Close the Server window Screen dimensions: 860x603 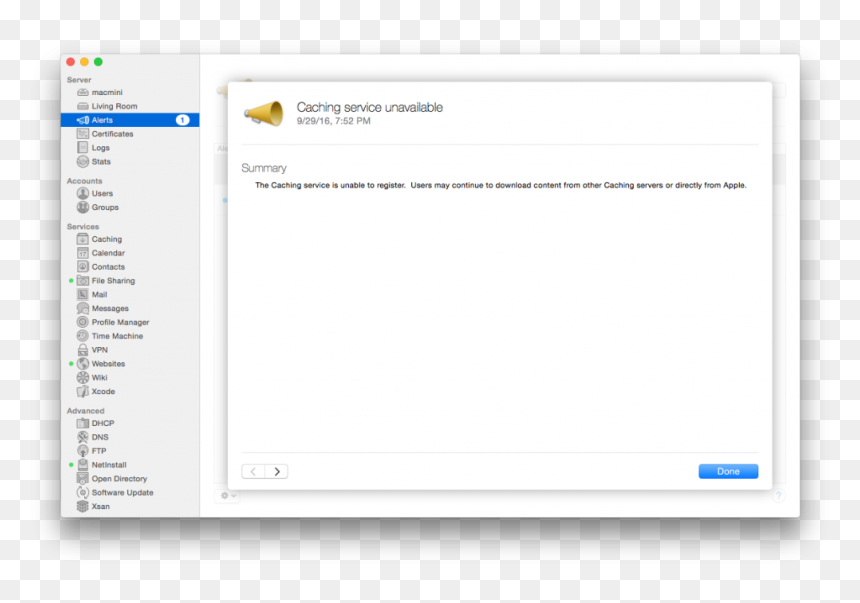(x=71, y=62)
